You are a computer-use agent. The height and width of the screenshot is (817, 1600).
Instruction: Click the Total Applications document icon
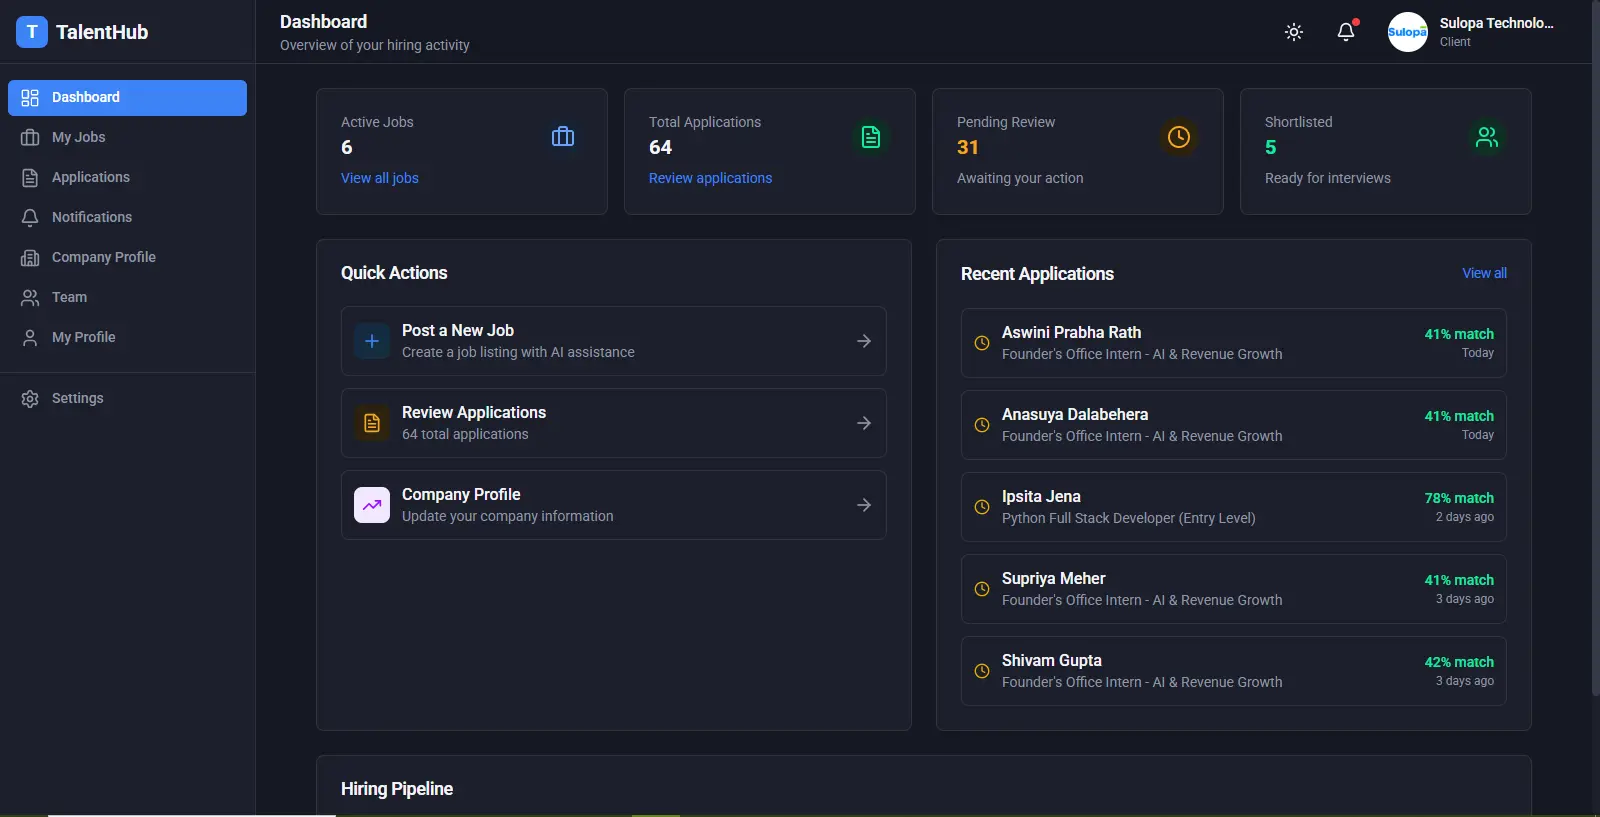(871, 137)
